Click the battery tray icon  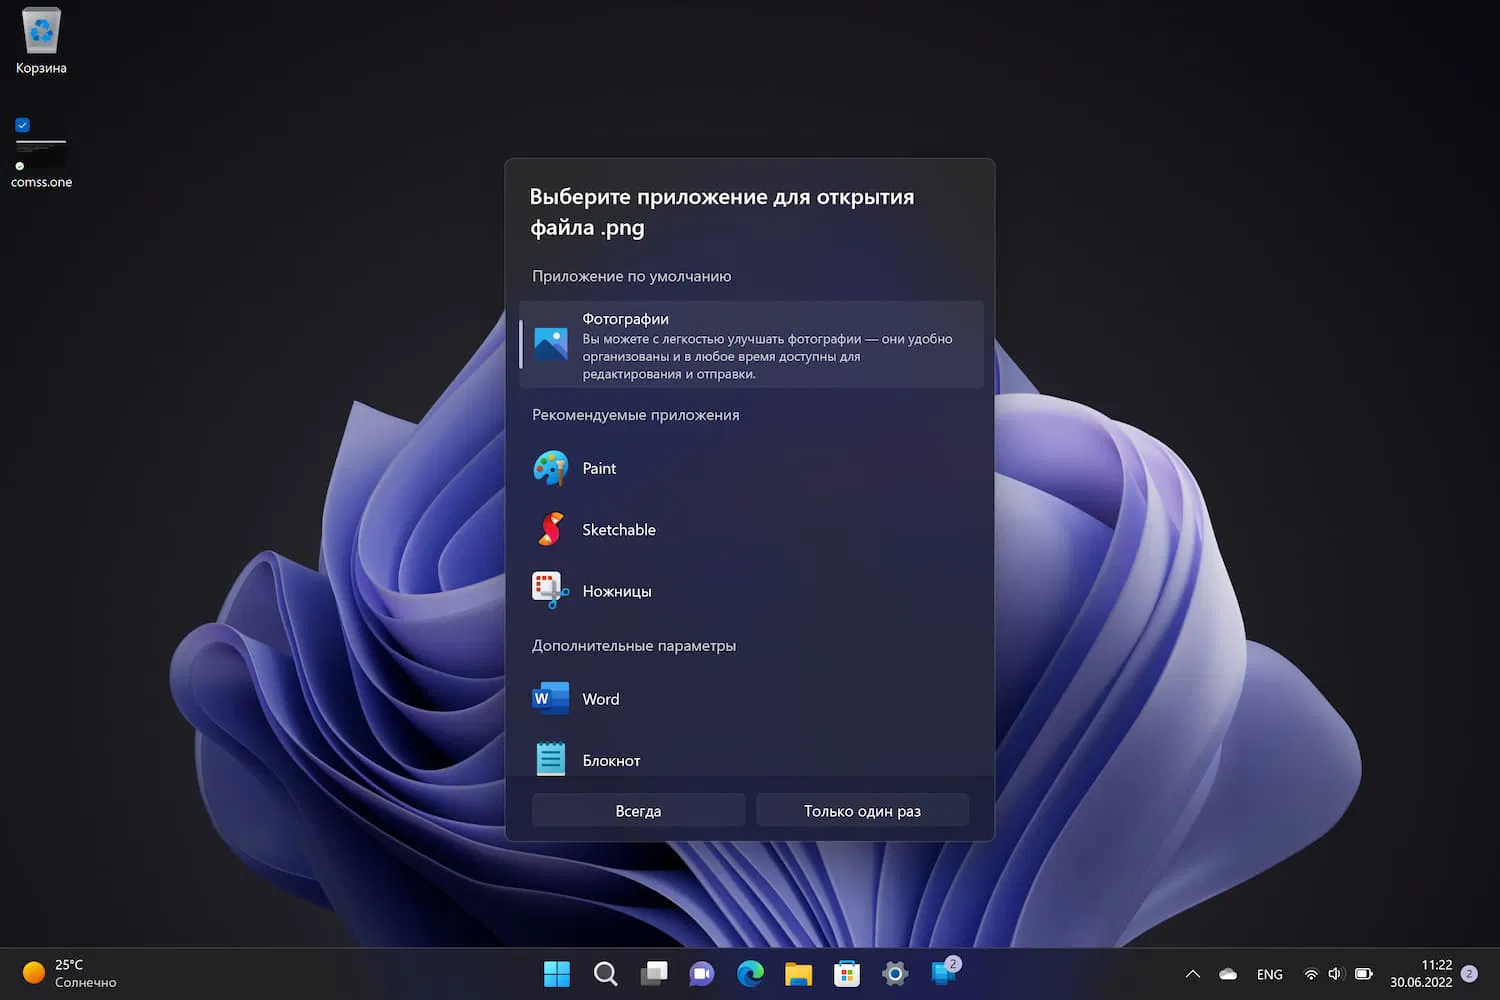point(1363,974)
